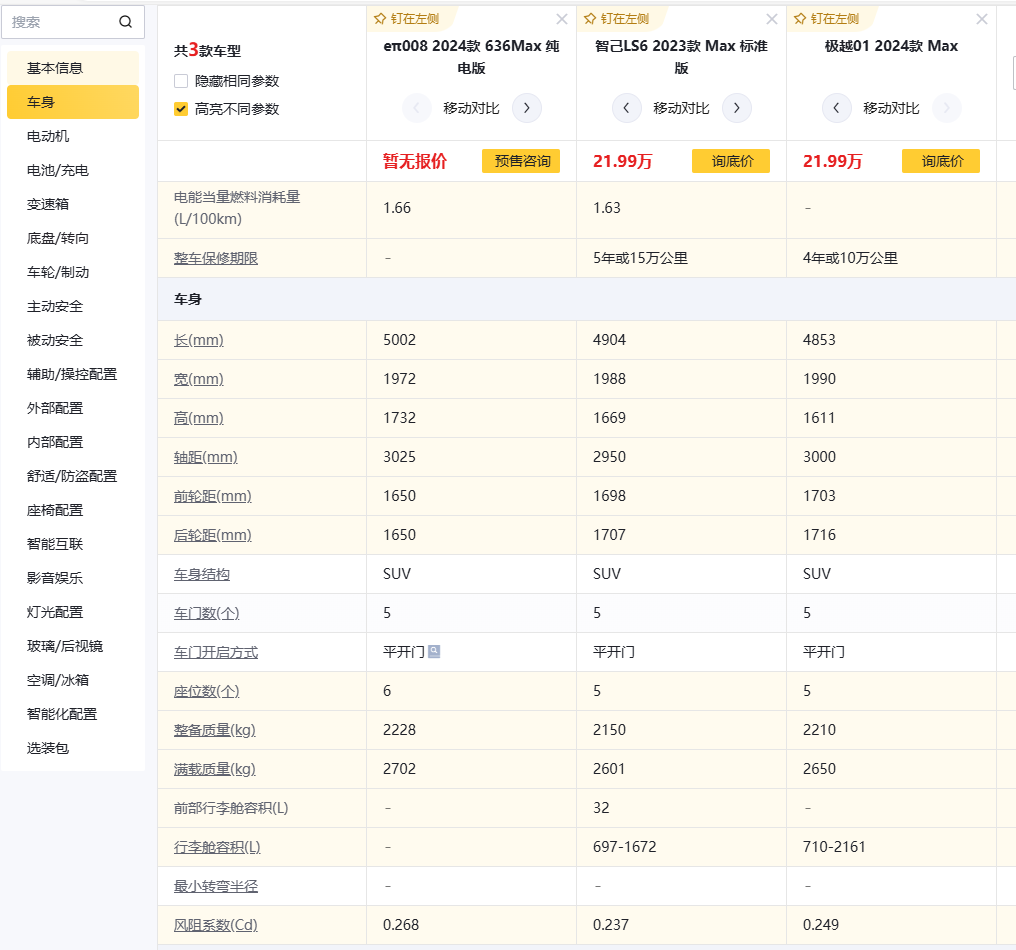Click info icon beside 平开门
Image resolution: width=1016 pixels, height=950 pixels.
(434, 651)
